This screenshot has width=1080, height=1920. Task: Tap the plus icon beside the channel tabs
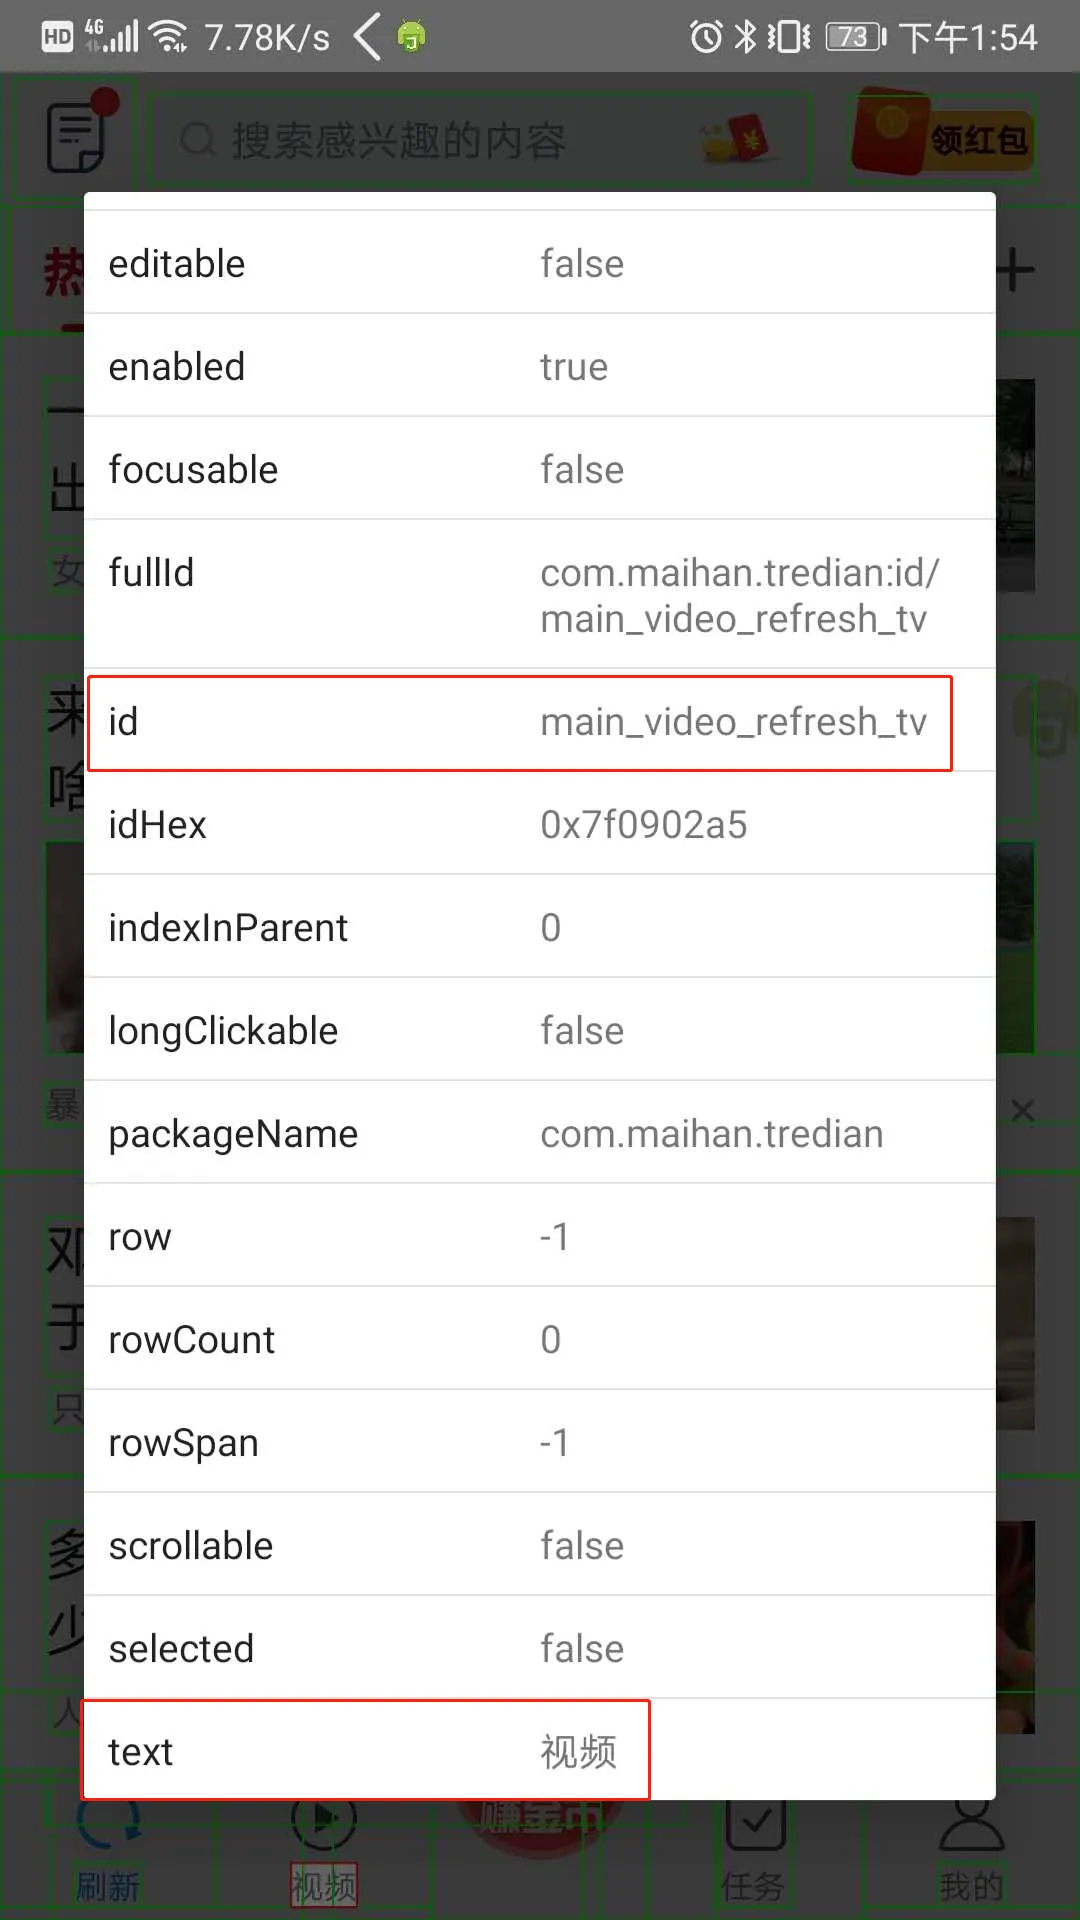pos(1016,270)
